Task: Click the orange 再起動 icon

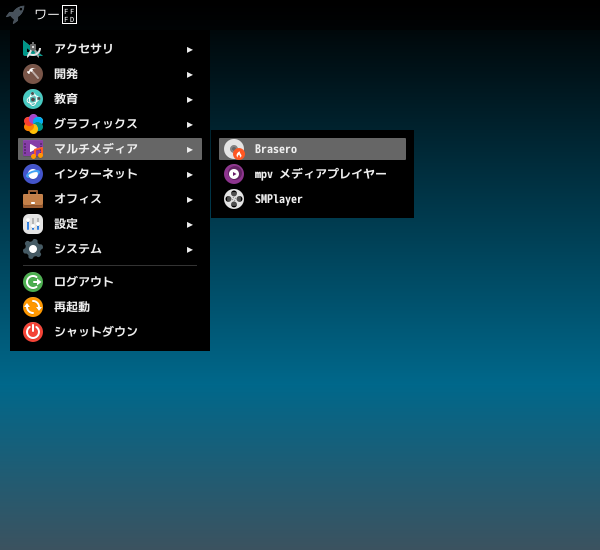Action: [x=33, y=307]
